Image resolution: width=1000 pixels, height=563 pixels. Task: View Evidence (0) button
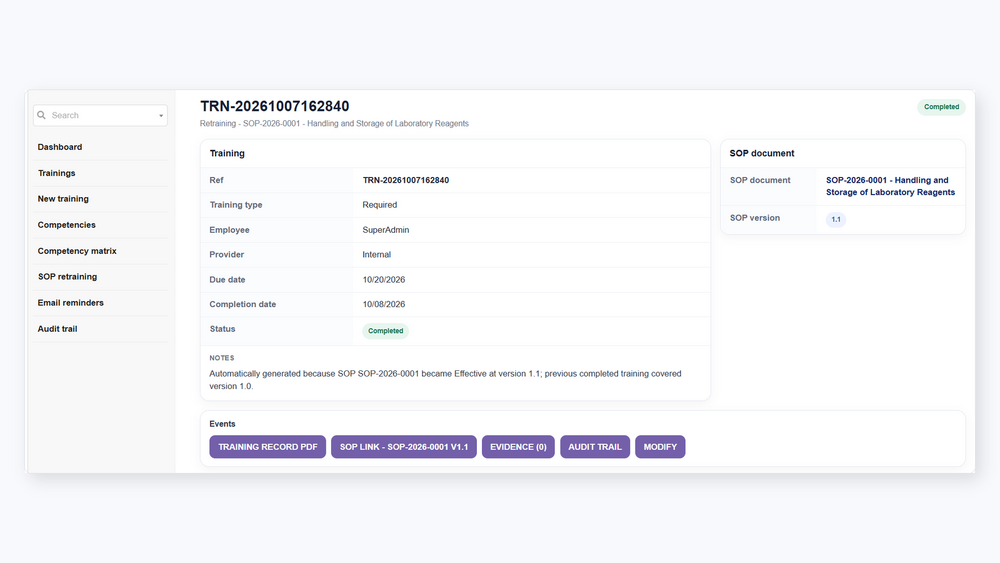coord(518,447)
